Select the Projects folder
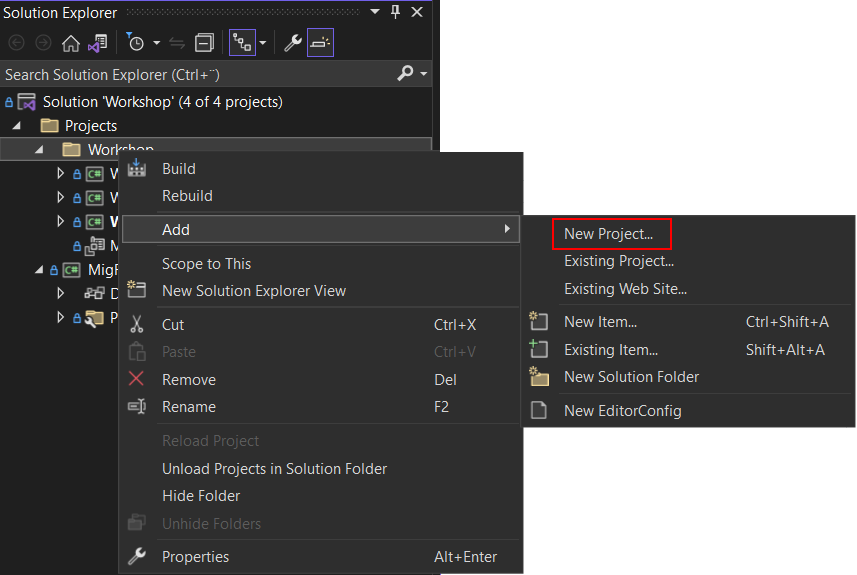Screen dimensions: 857x575 click(91, 126)
